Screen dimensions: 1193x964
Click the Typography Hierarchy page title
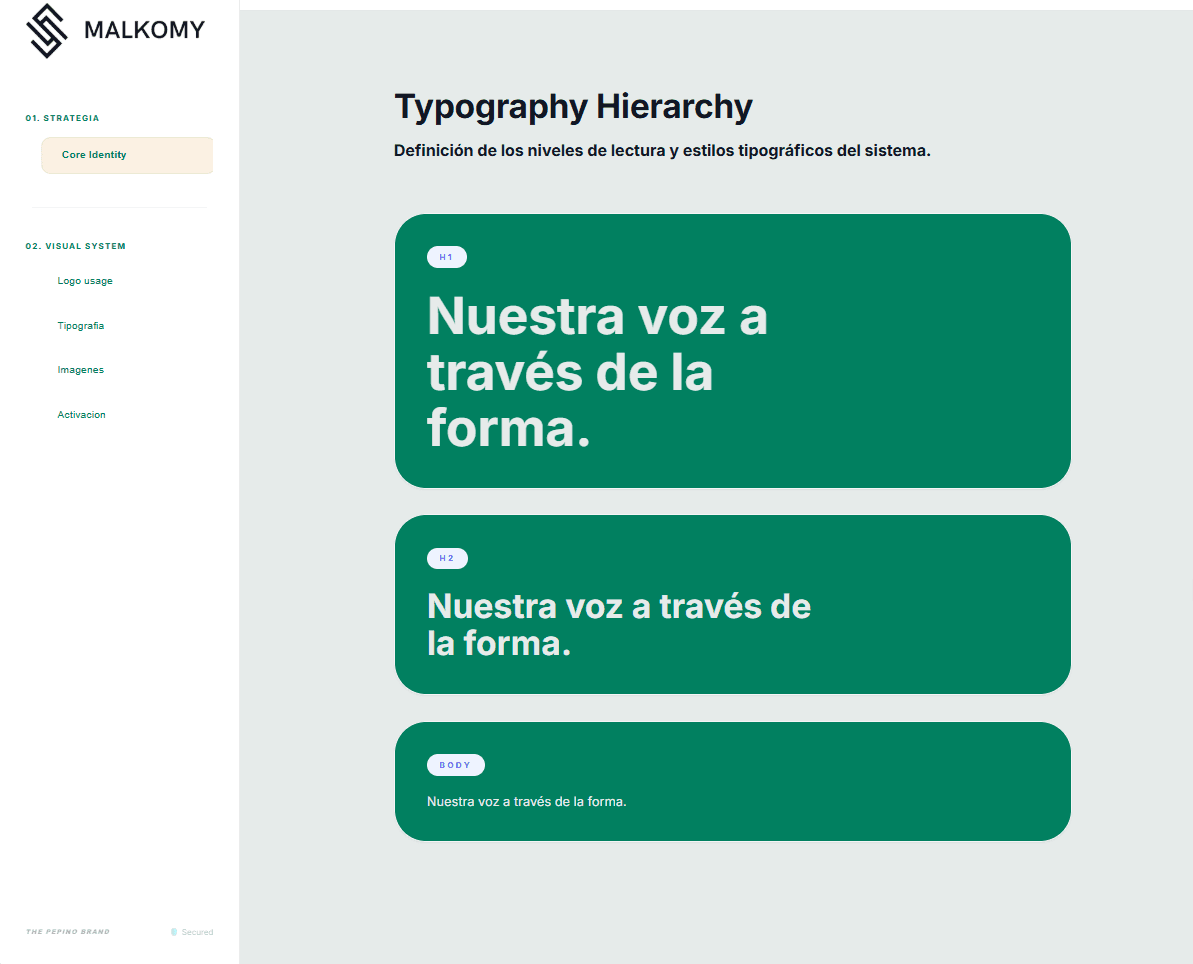click(x=574, y=107)
